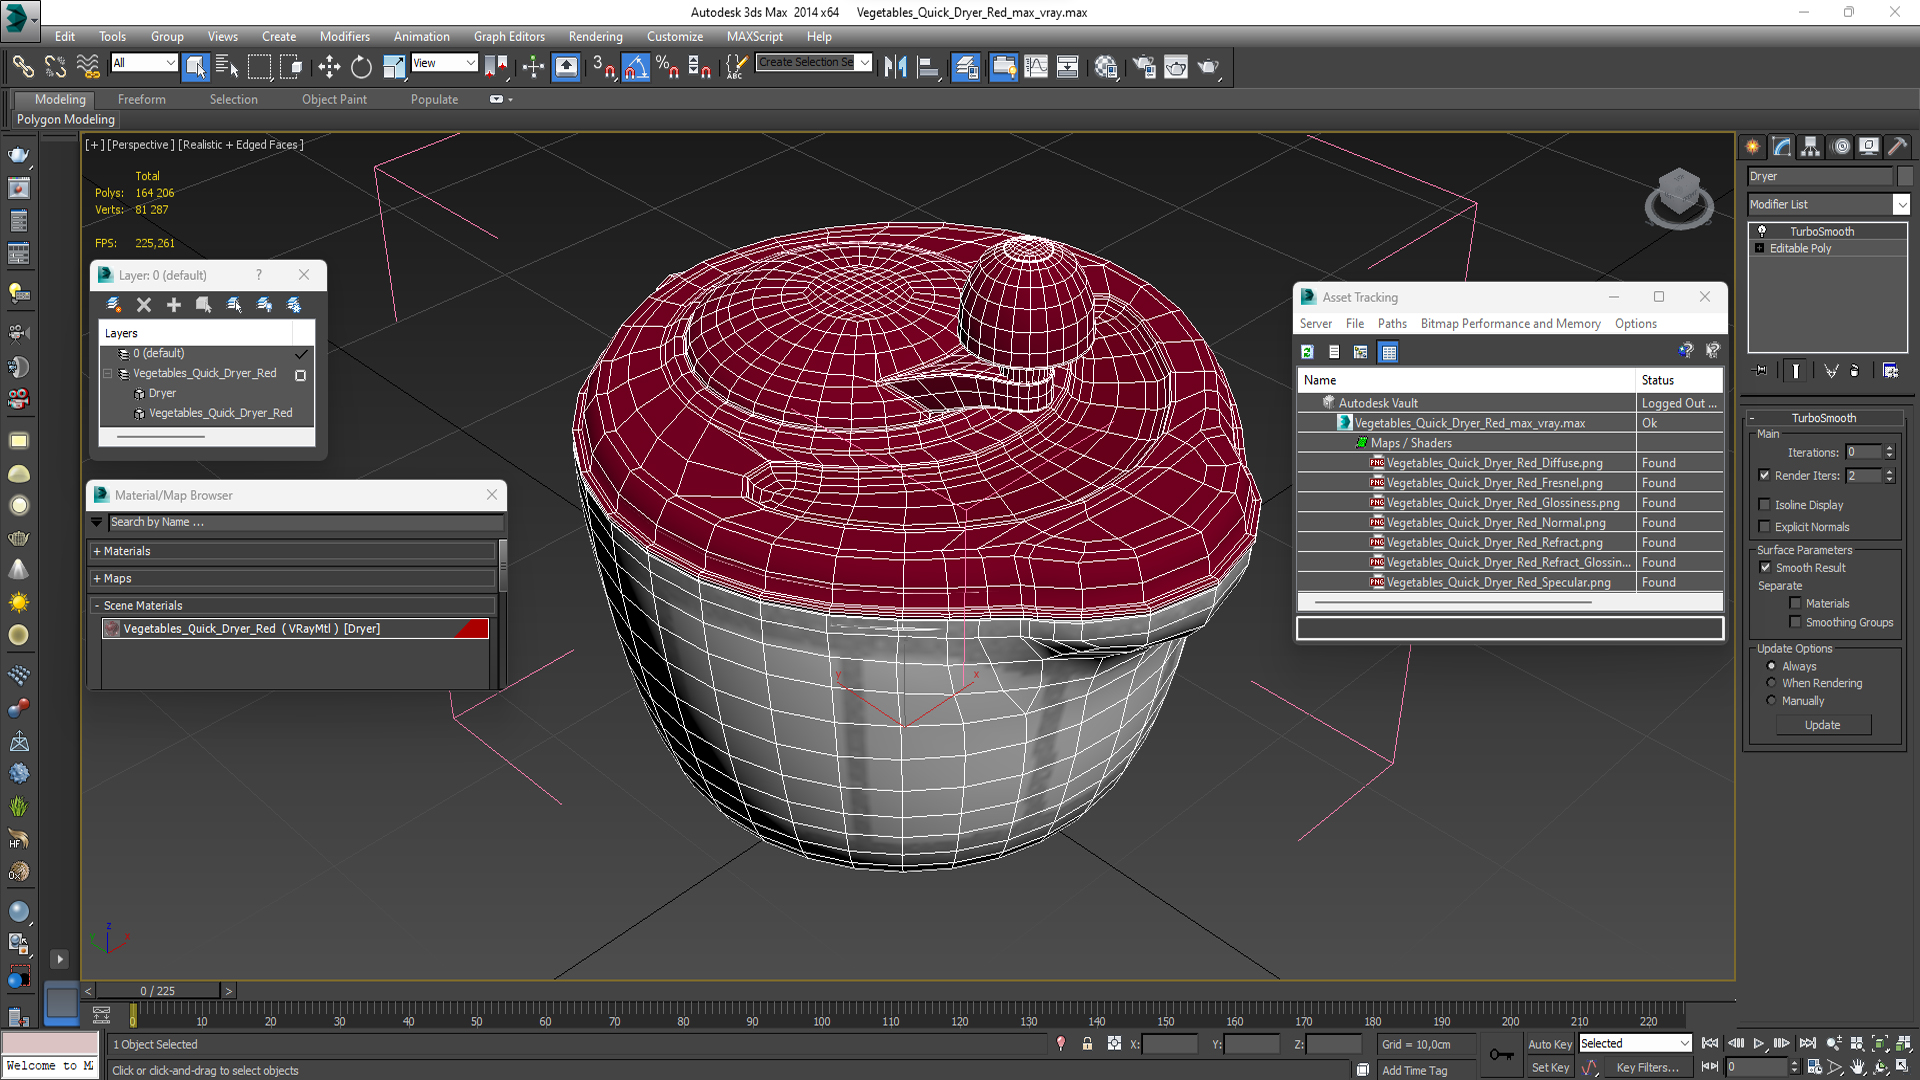The height and width of the screenshot is (1080, 1920).
Task: Select the Select and Move tool
Action: click(x=329, y=67)
